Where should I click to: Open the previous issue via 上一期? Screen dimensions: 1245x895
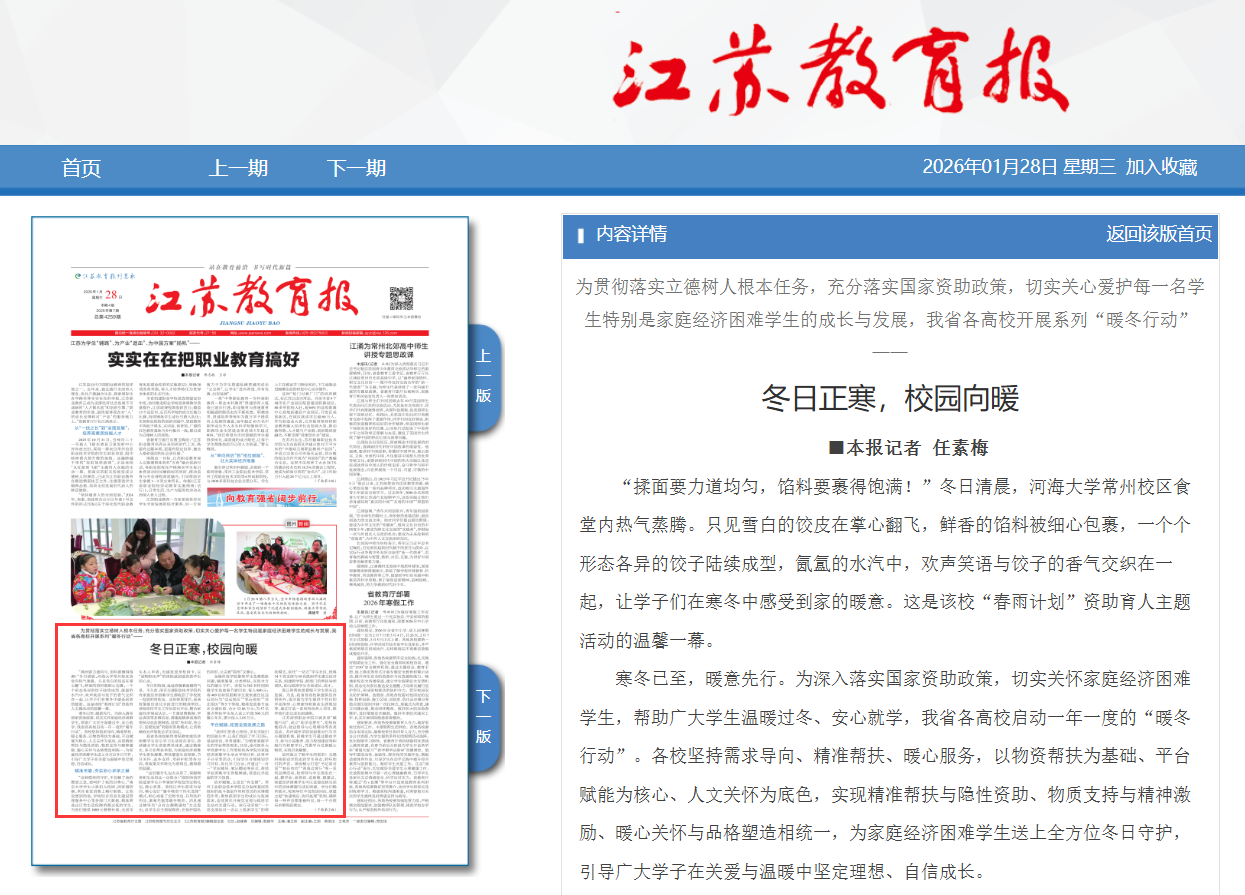[x=238, y=168]
